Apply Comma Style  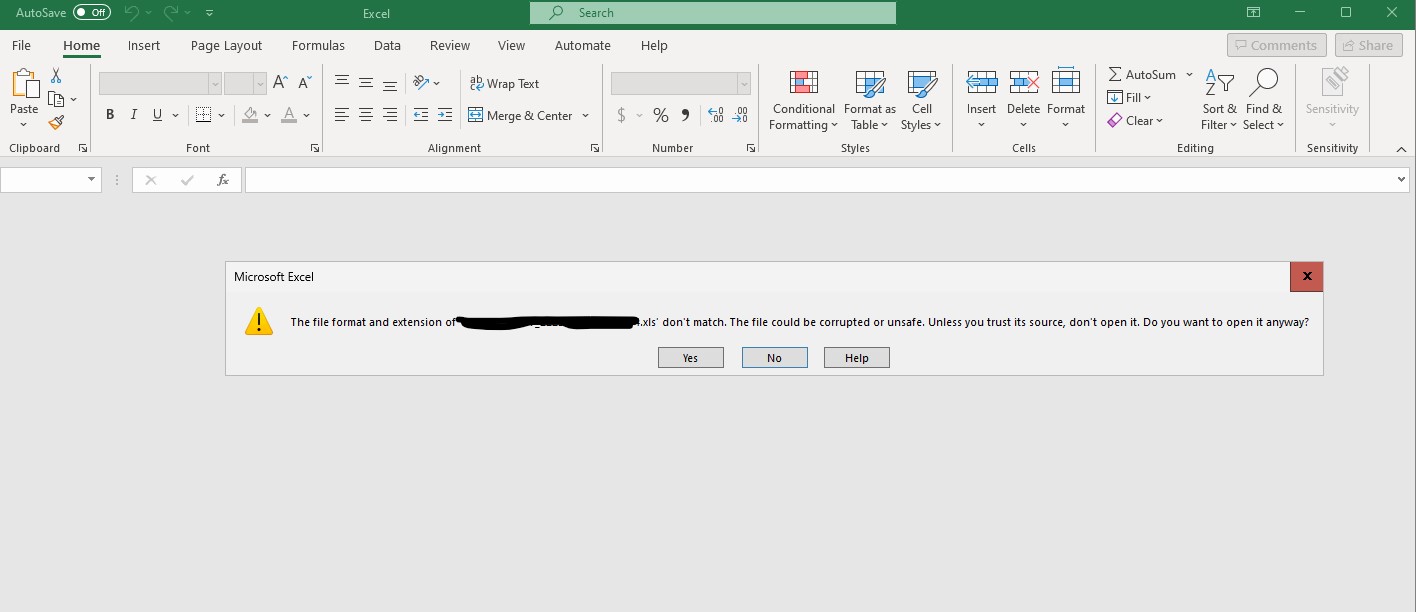point(685,115)
